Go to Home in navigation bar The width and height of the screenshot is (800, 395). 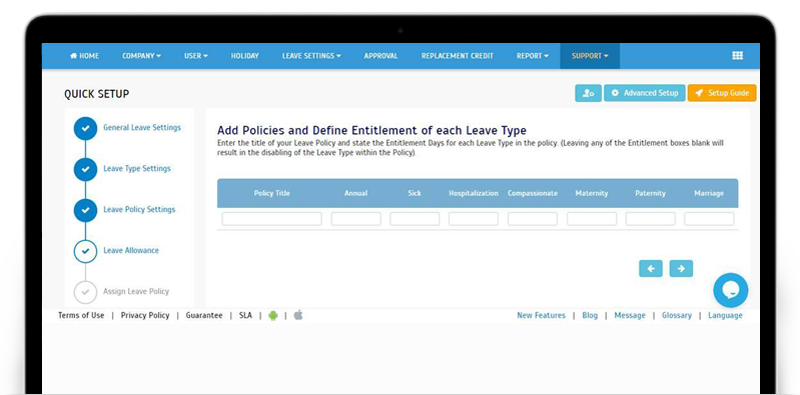click(x=84, y=56)
